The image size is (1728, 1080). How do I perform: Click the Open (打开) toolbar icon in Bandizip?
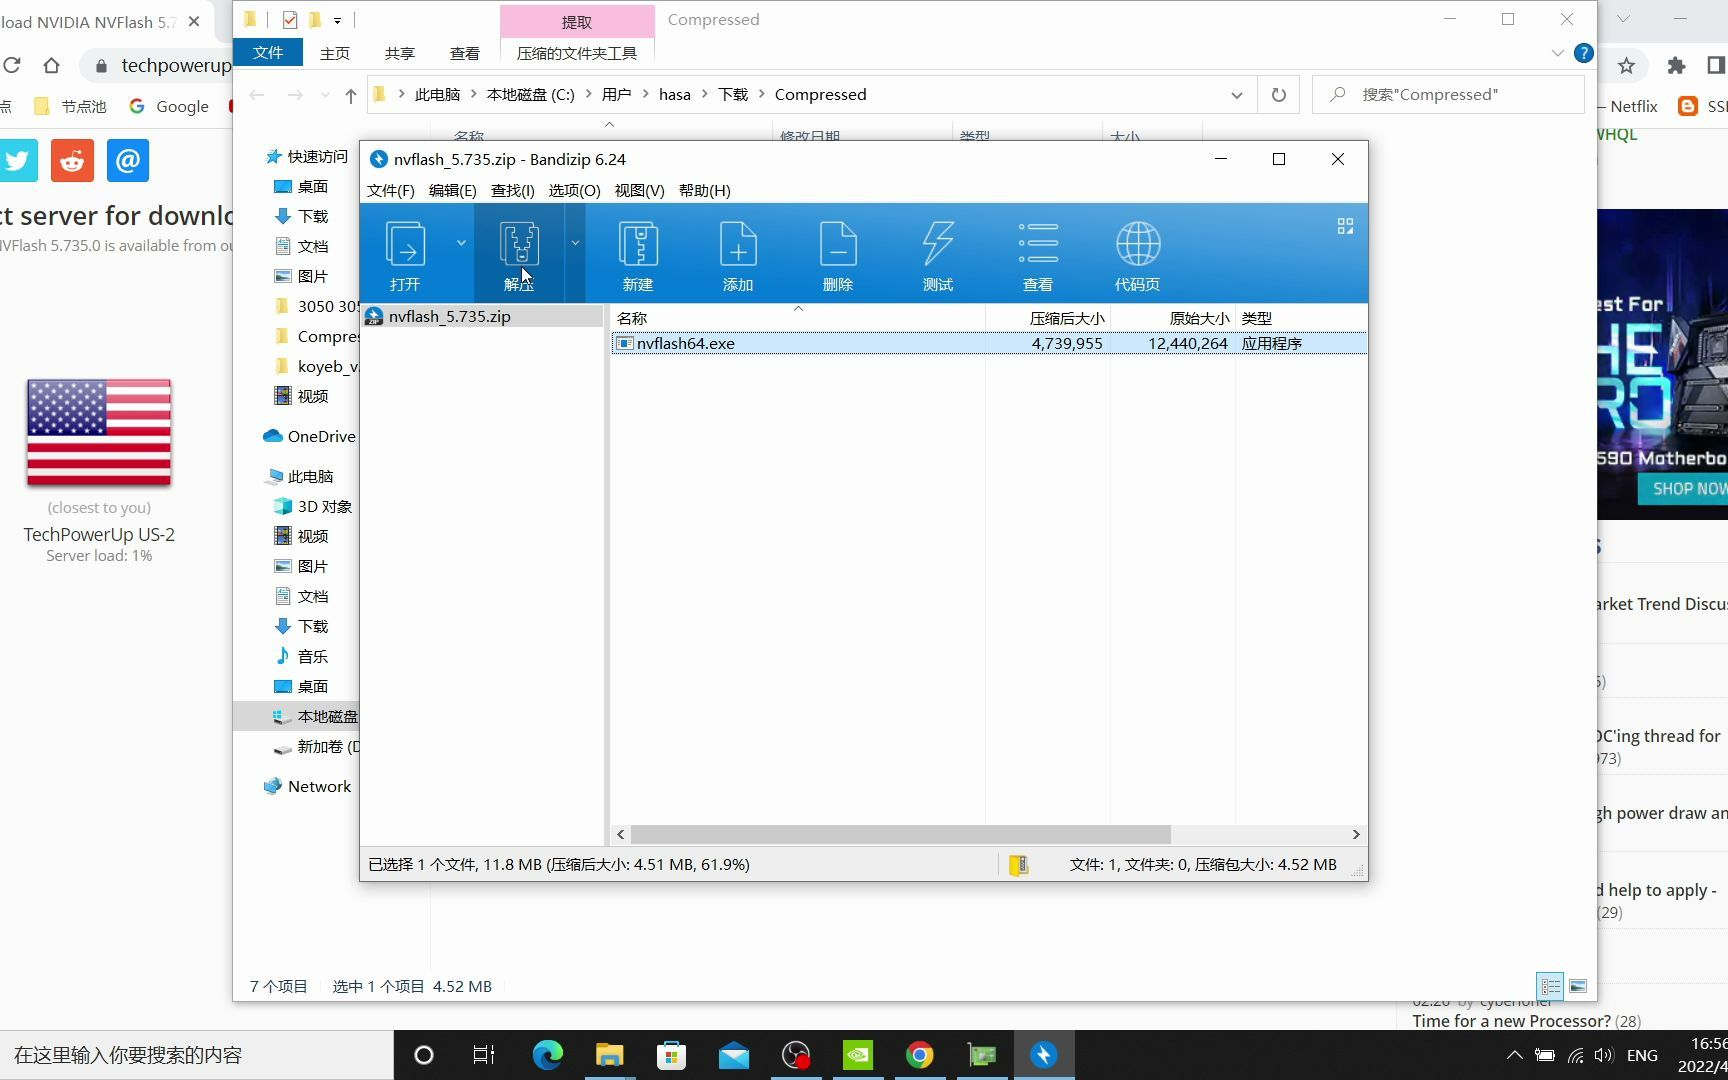point(405,255)
